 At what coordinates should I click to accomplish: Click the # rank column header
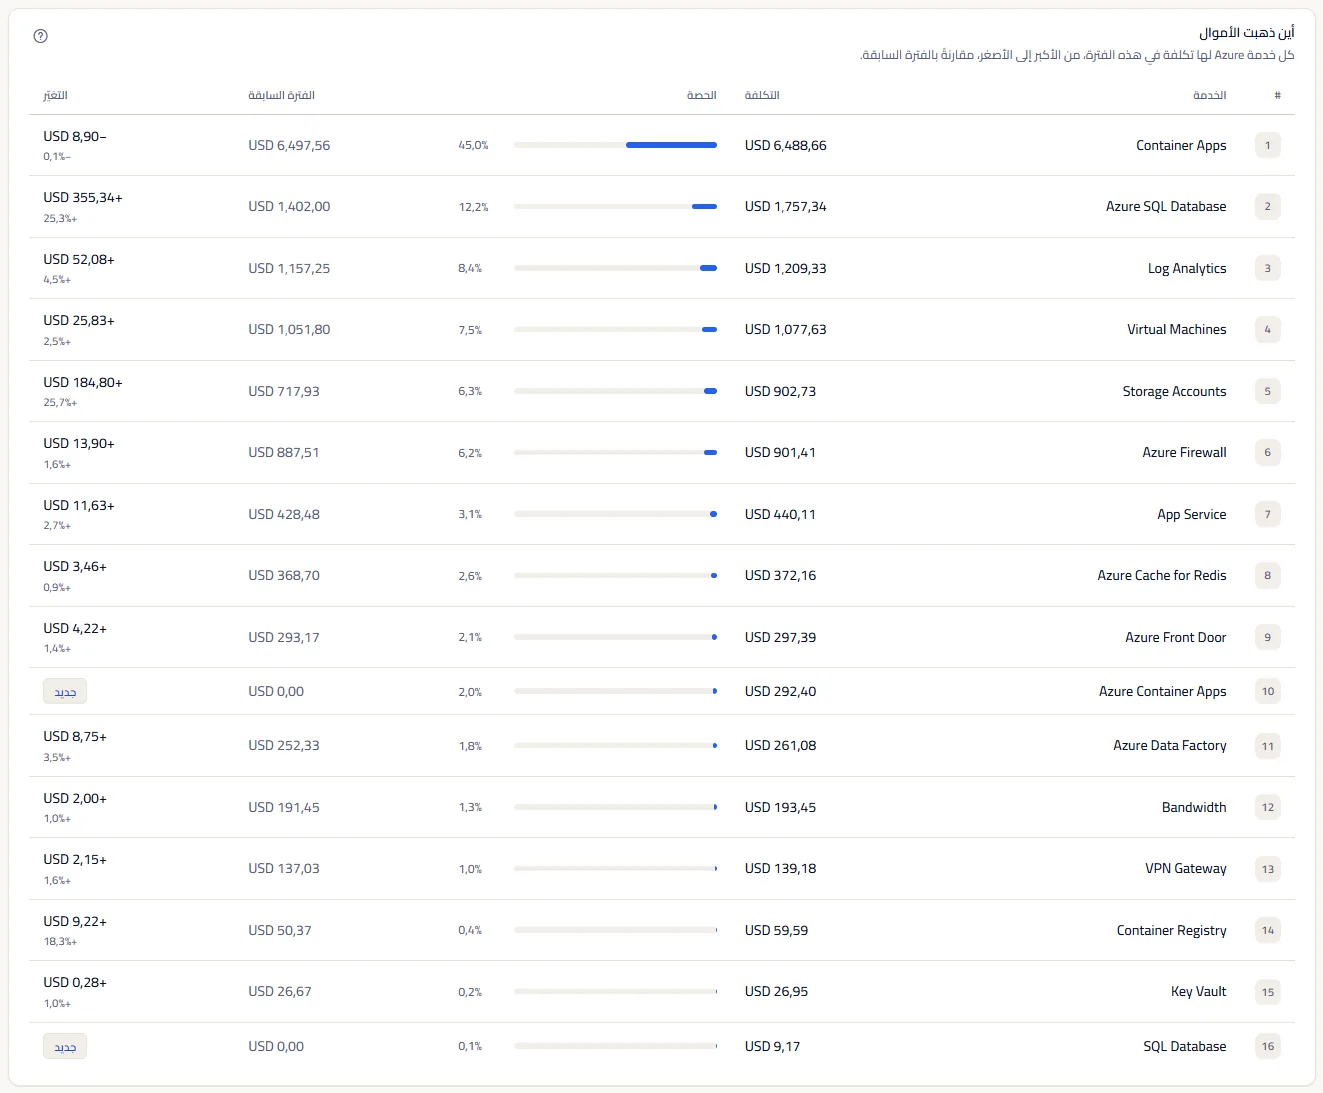pyautogui.click(x=1277, y=95)
